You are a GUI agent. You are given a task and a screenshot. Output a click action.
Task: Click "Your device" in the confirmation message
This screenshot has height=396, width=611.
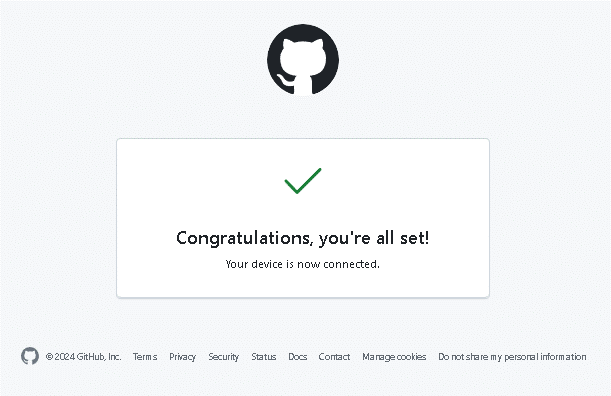coord(254,264)
